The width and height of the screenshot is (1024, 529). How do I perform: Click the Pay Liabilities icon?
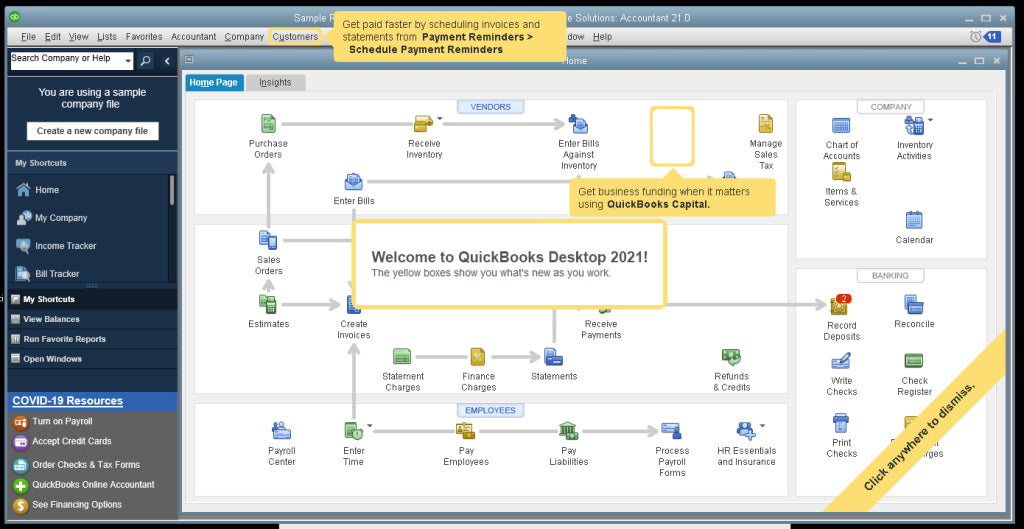point(568,430)
